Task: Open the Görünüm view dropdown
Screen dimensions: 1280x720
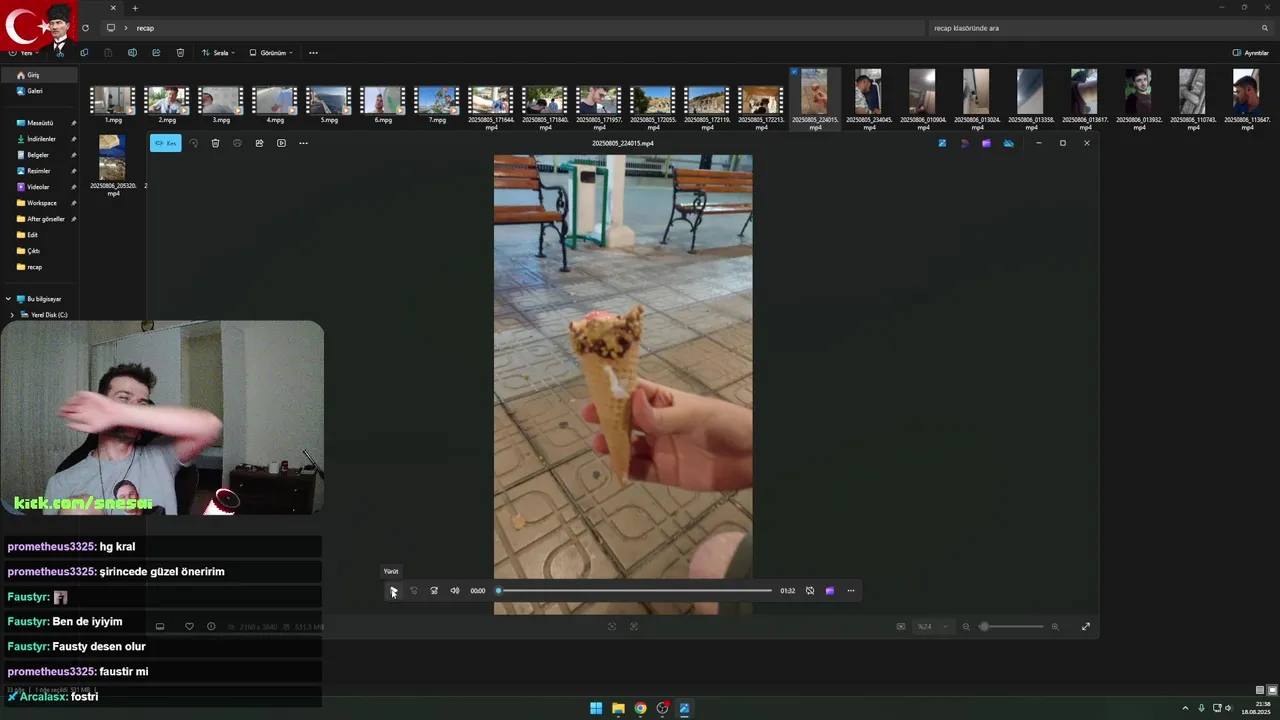Action: point(271,53)
